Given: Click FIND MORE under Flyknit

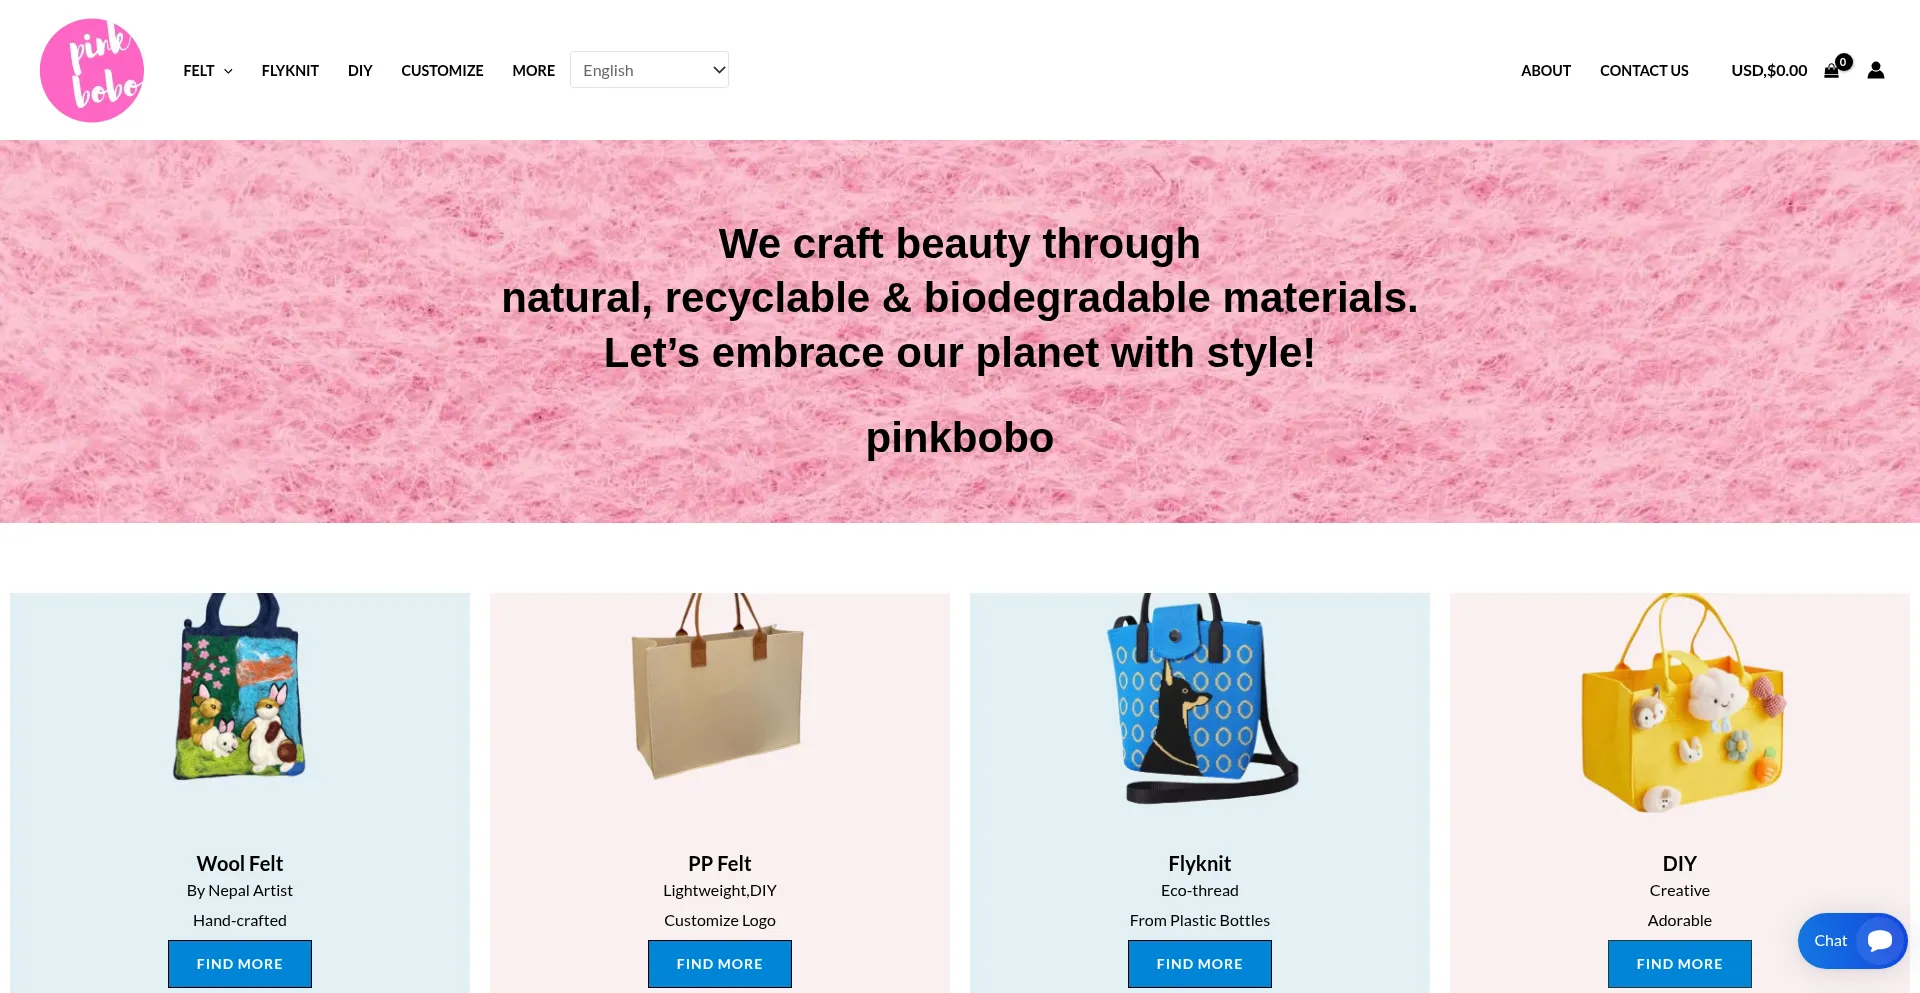Looking at the screenshot, I should click(x=1200, y=964).
